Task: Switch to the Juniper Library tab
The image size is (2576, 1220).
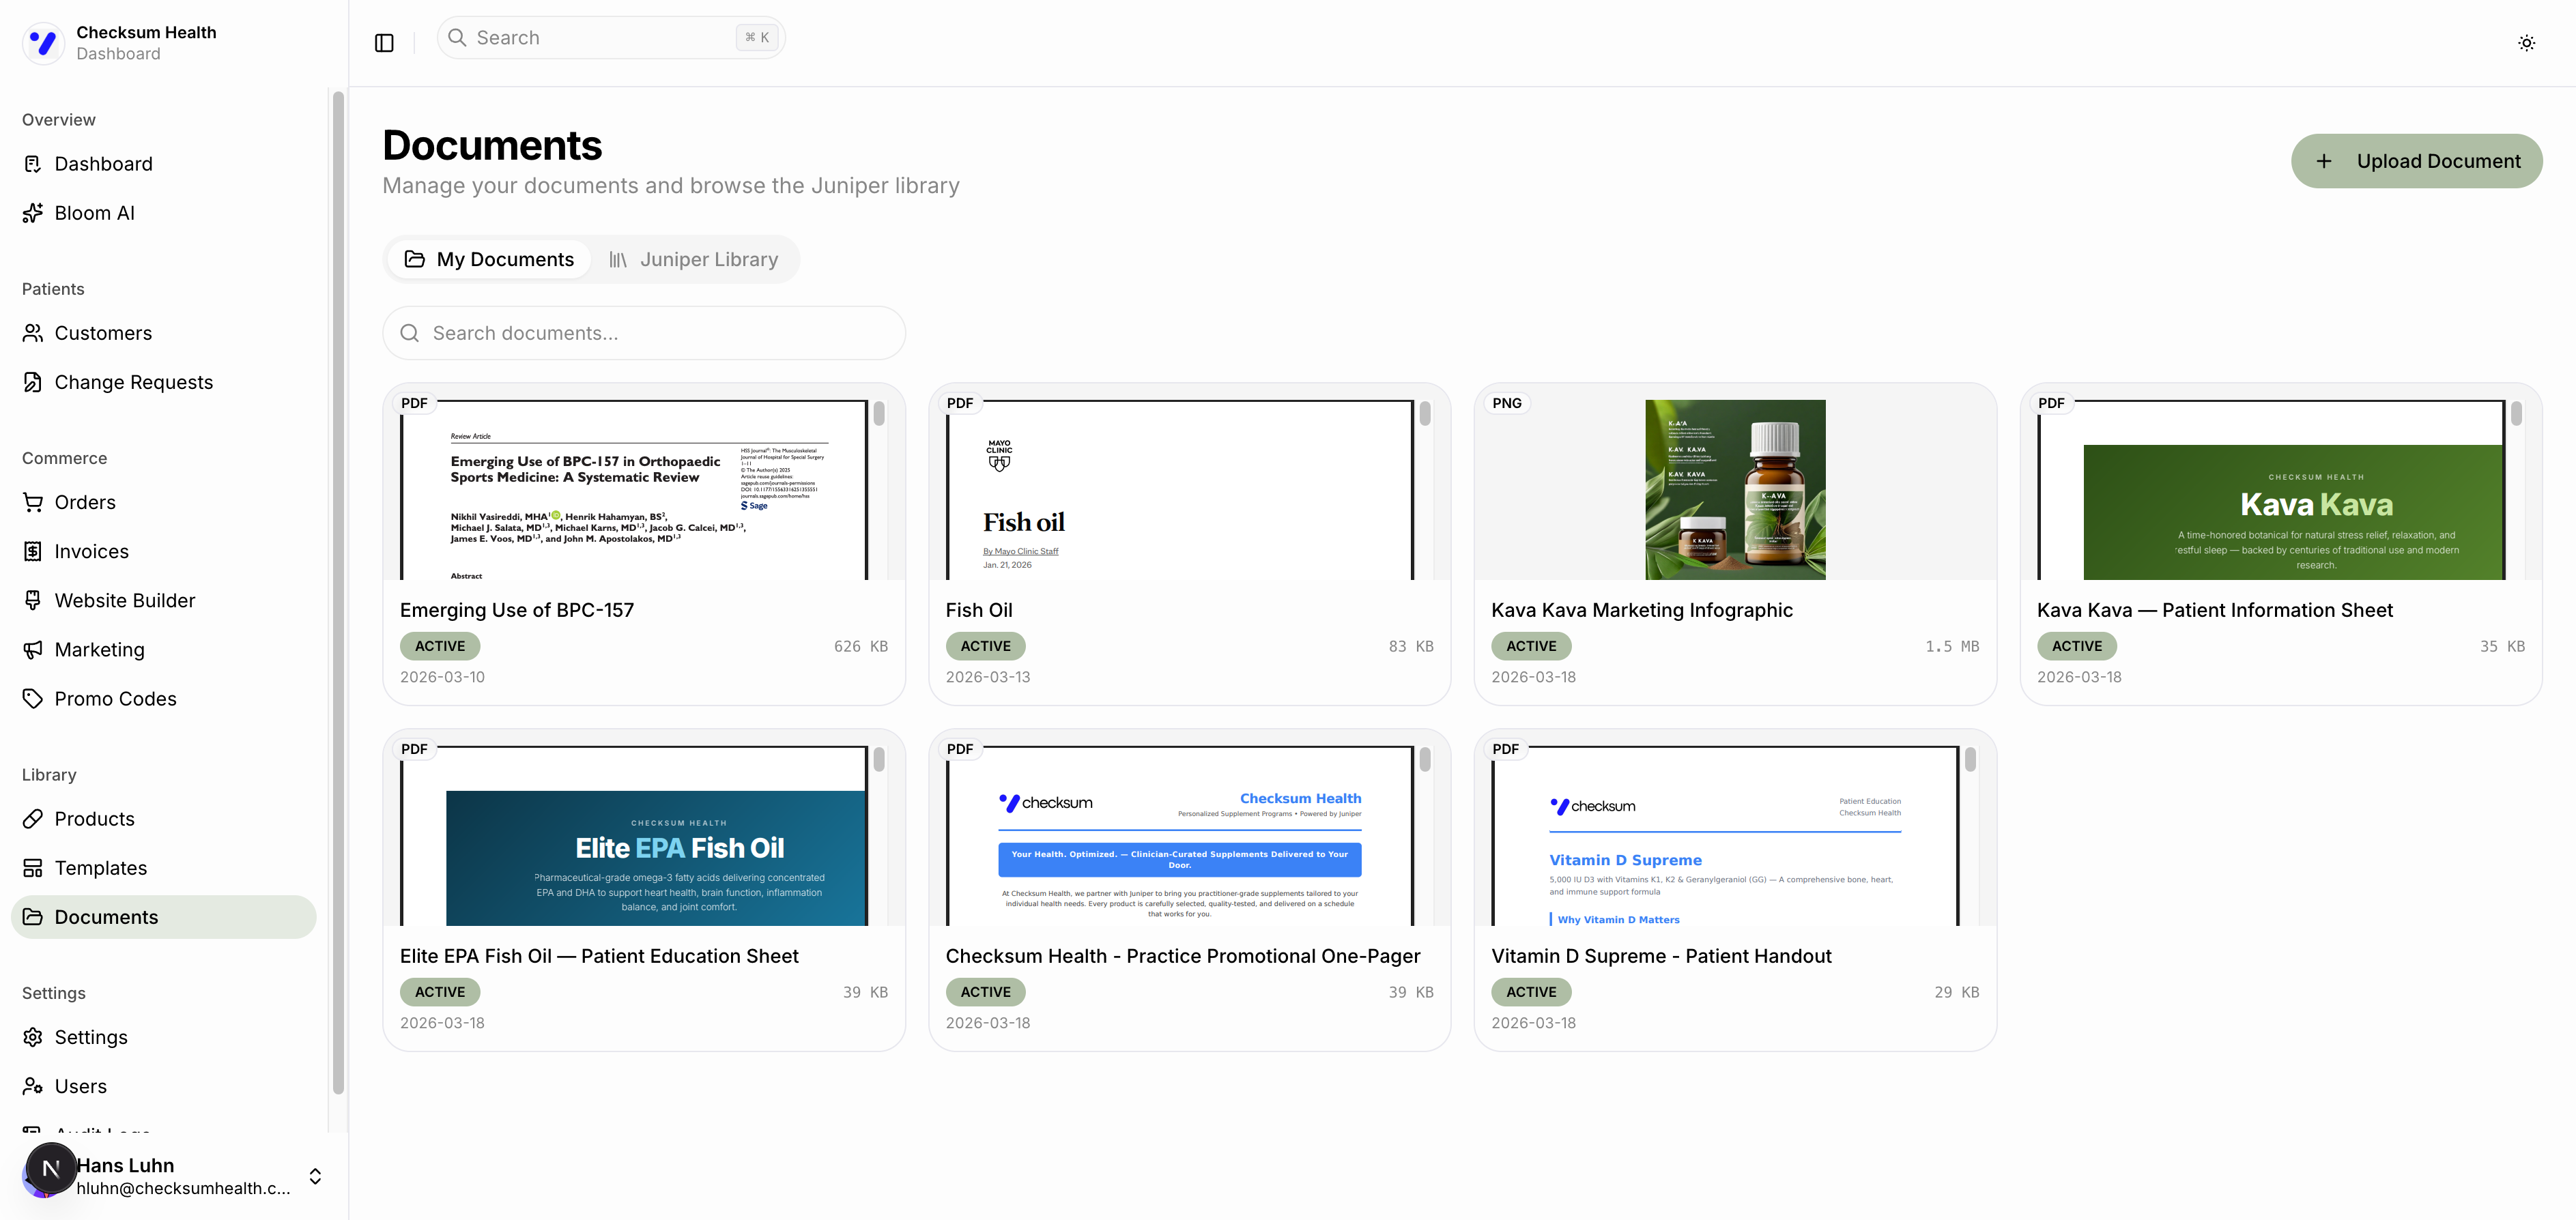Action: [694, 260]
